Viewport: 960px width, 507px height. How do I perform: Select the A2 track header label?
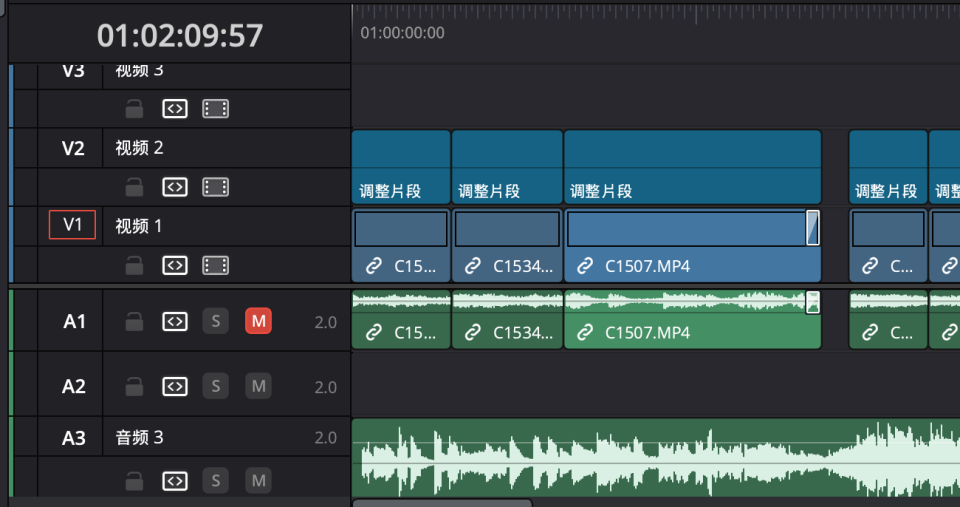[x=74, y=386]
